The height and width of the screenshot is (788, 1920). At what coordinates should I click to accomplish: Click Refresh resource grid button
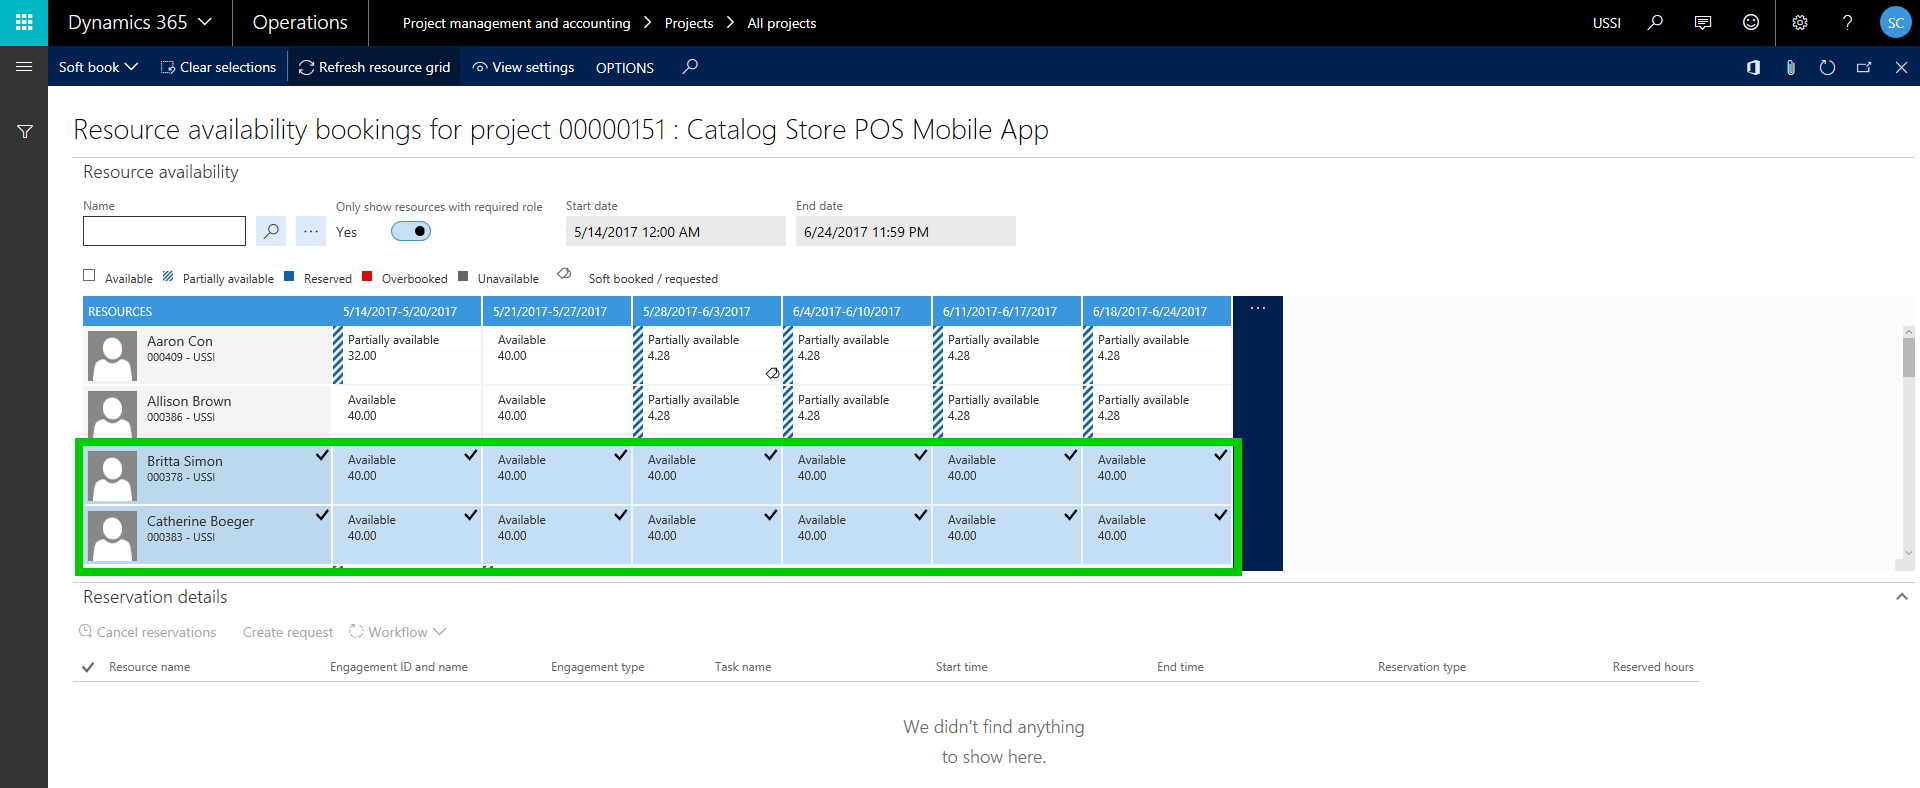click(374, 67)
